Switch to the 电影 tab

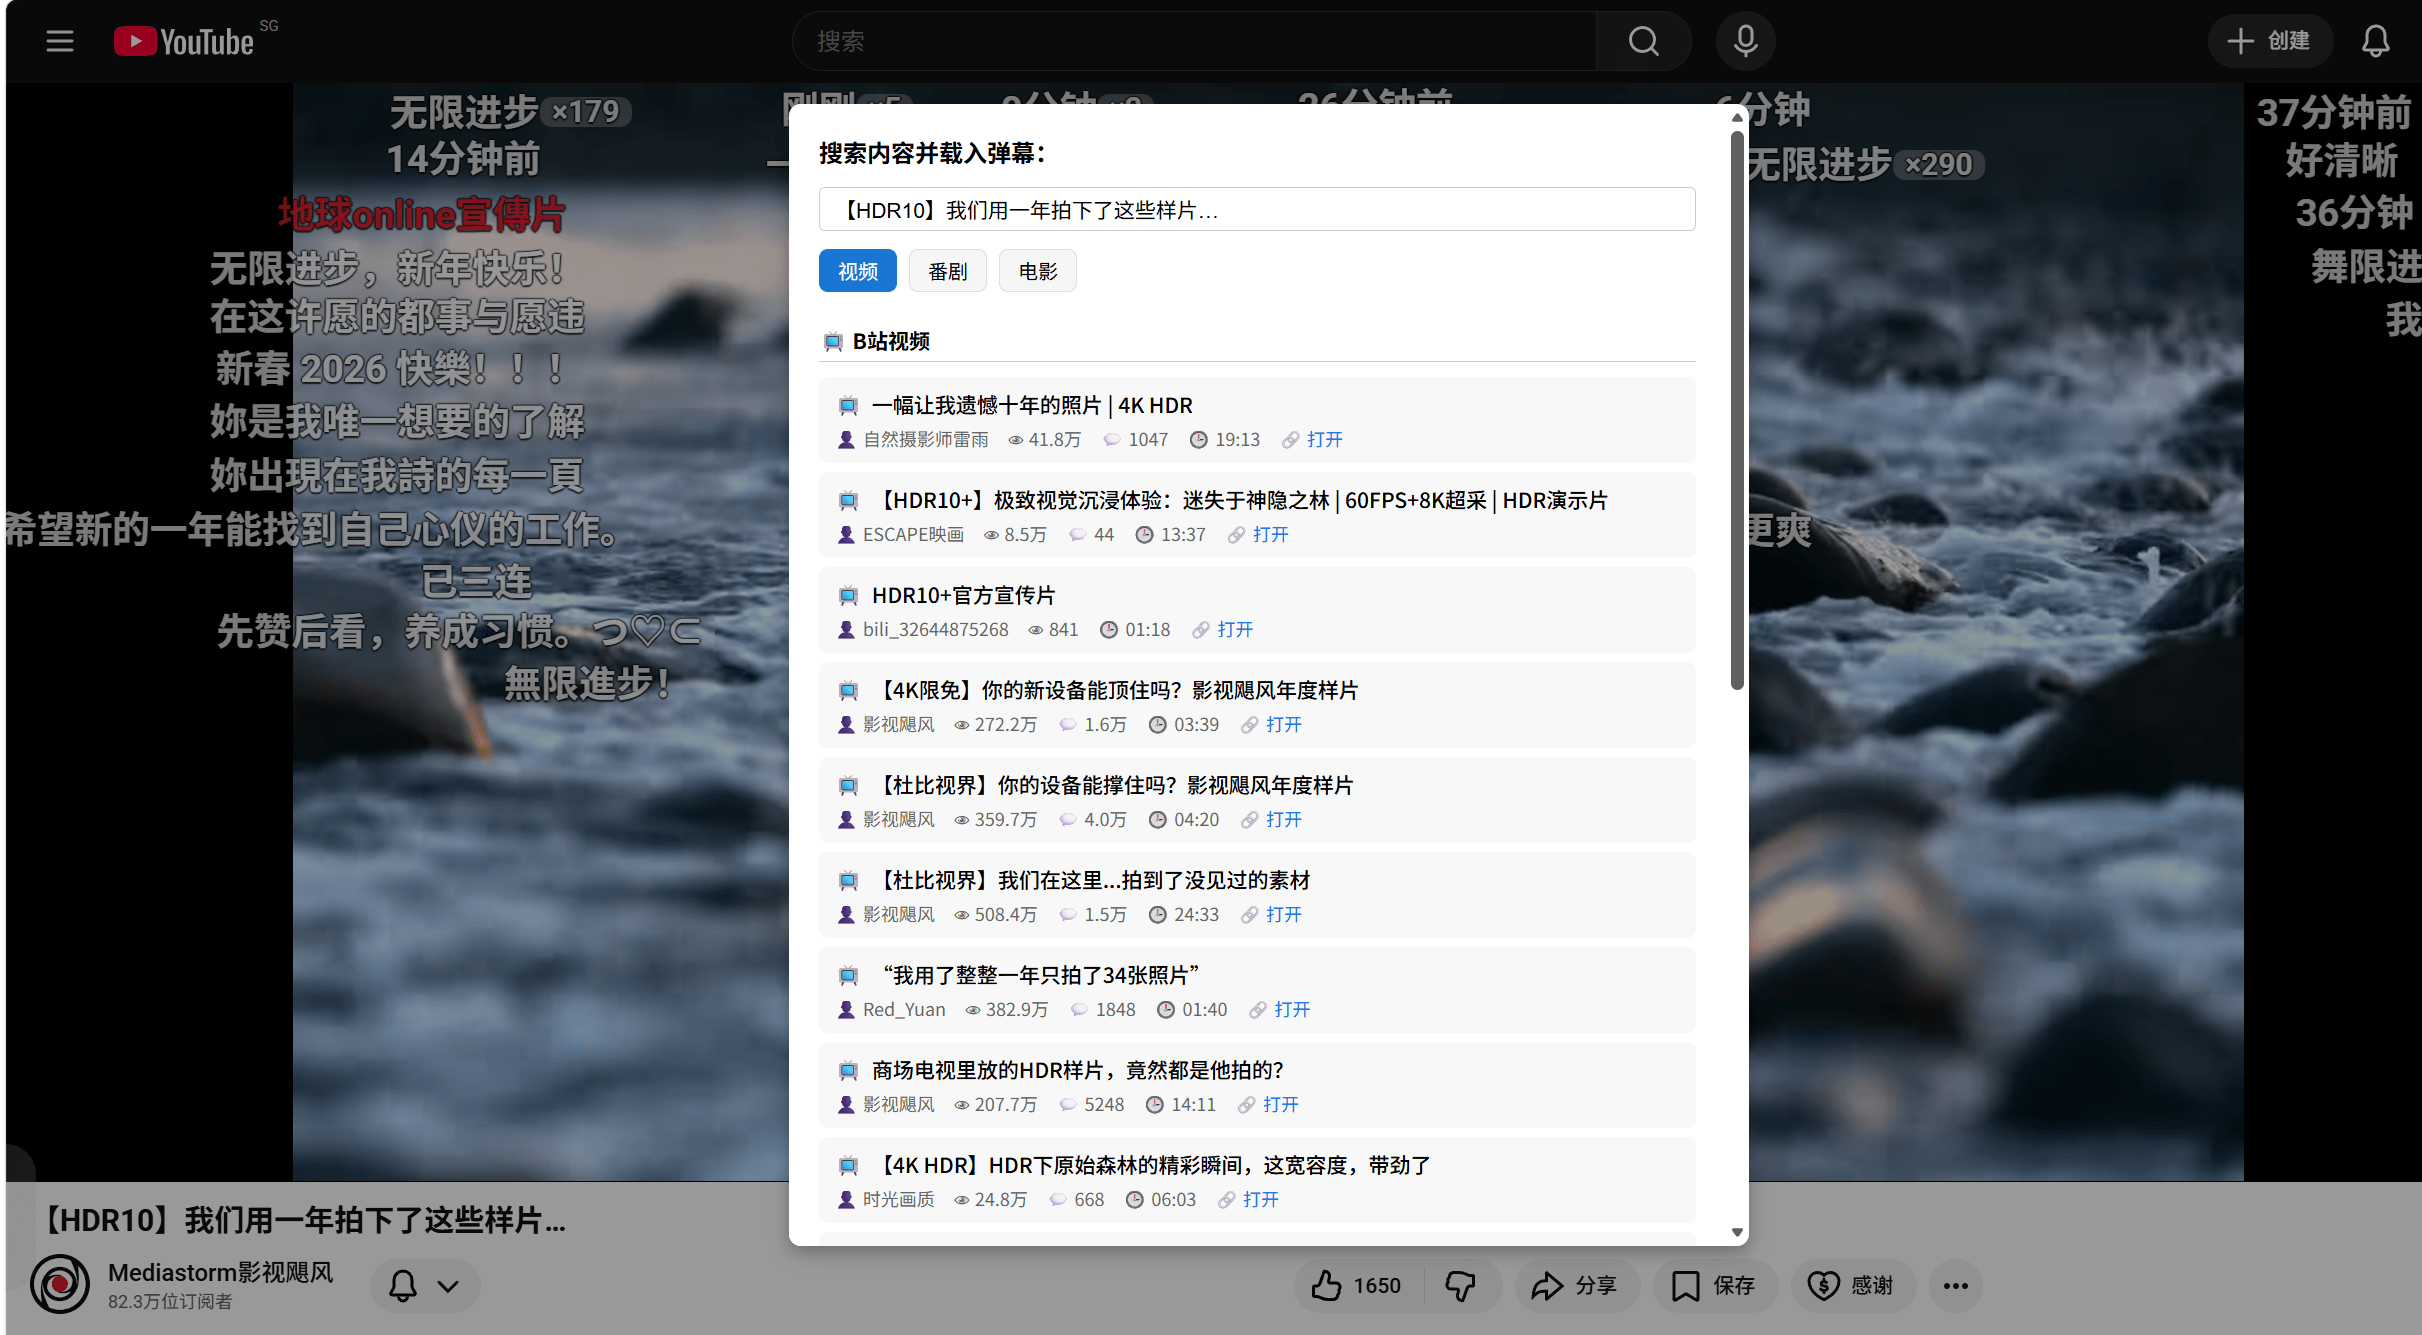point(1038,271)
